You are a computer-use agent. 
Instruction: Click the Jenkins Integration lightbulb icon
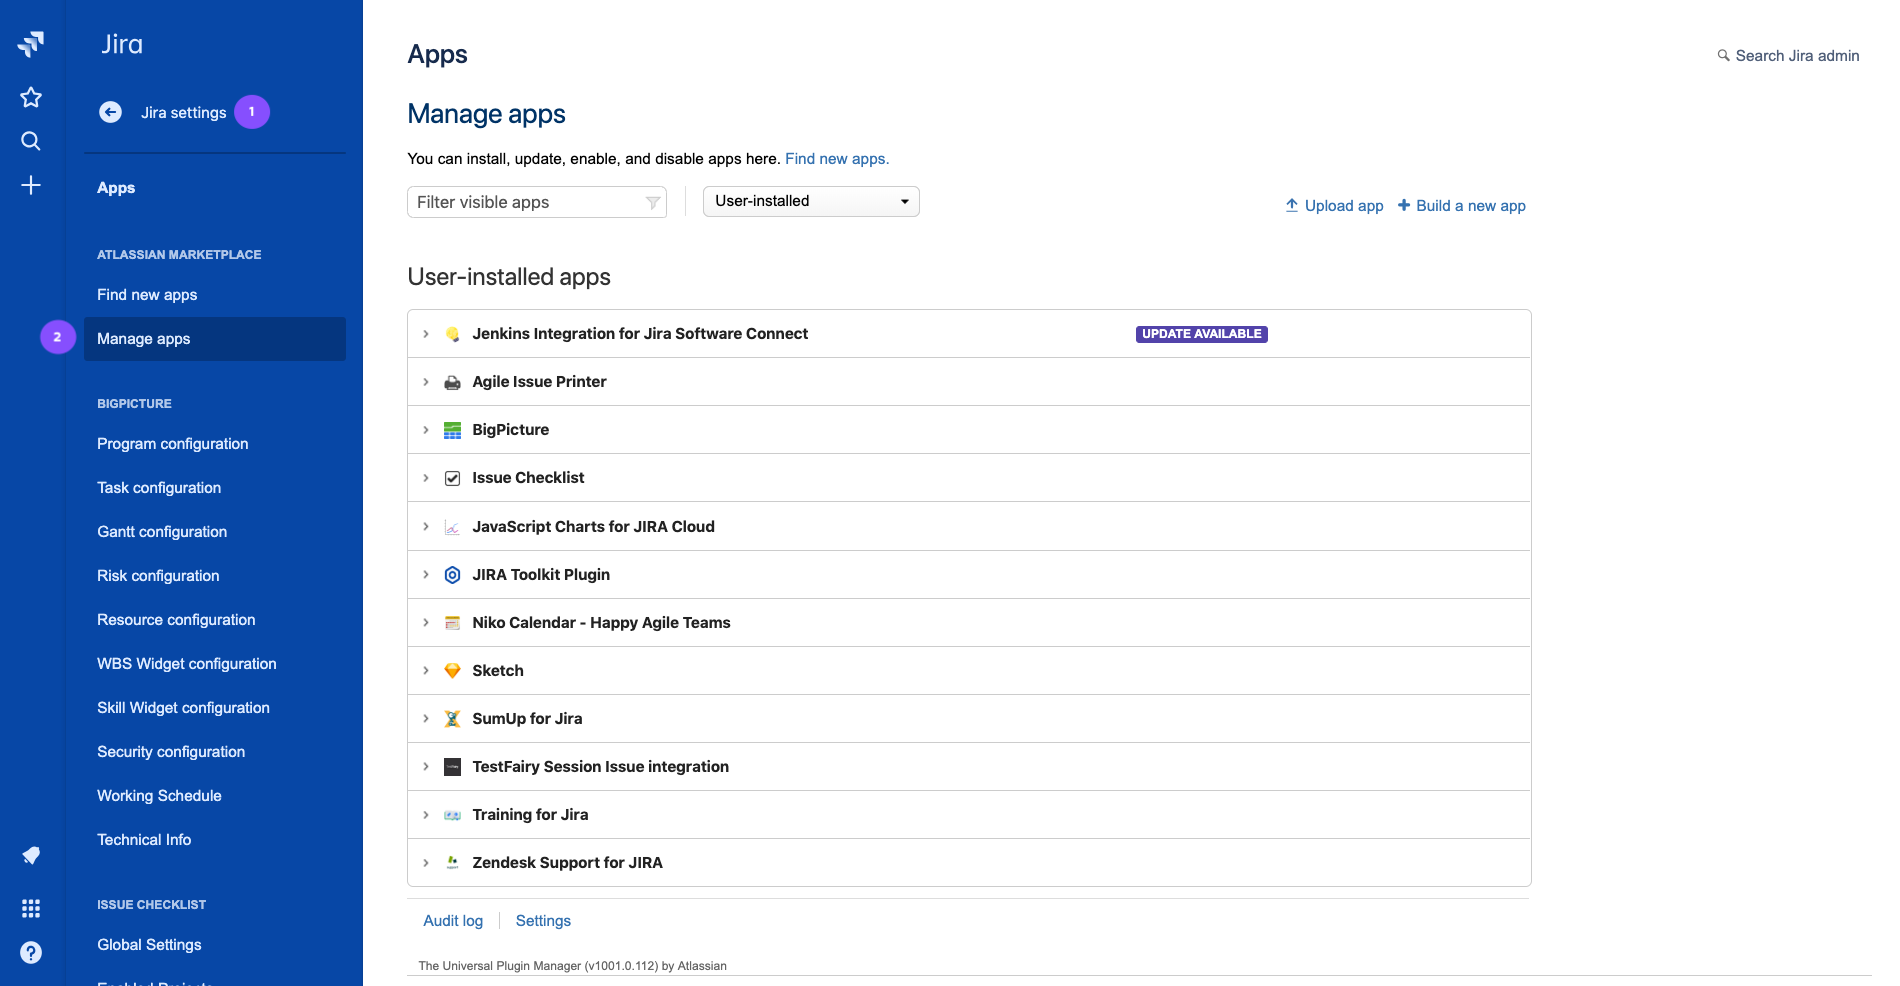pyautogui.click(x=452, y=334)
